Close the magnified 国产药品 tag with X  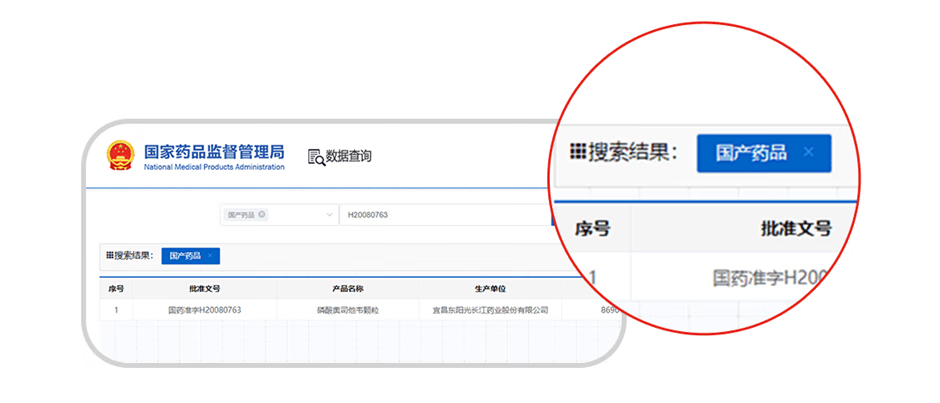(808, 152)
